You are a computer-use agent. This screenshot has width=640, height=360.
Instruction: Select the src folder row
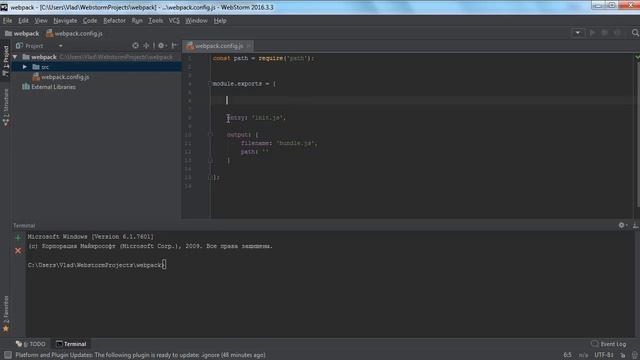tap(96, 67)
